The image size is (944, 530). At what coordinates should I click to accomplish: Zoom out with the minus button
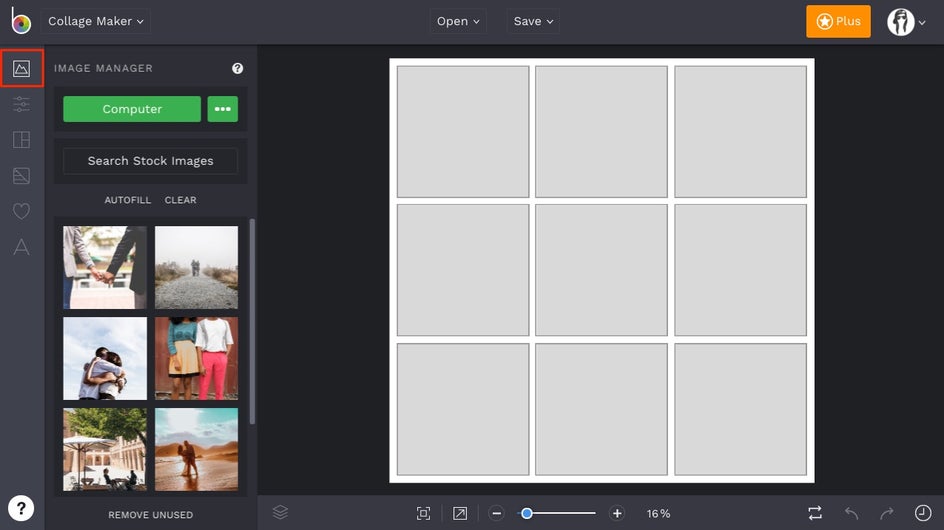tap(496, 513)
